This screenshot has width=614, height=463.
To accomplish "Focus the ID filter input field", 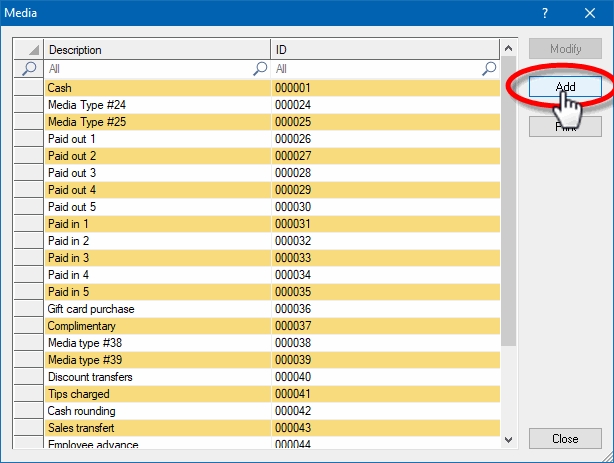I will [377, 69].
